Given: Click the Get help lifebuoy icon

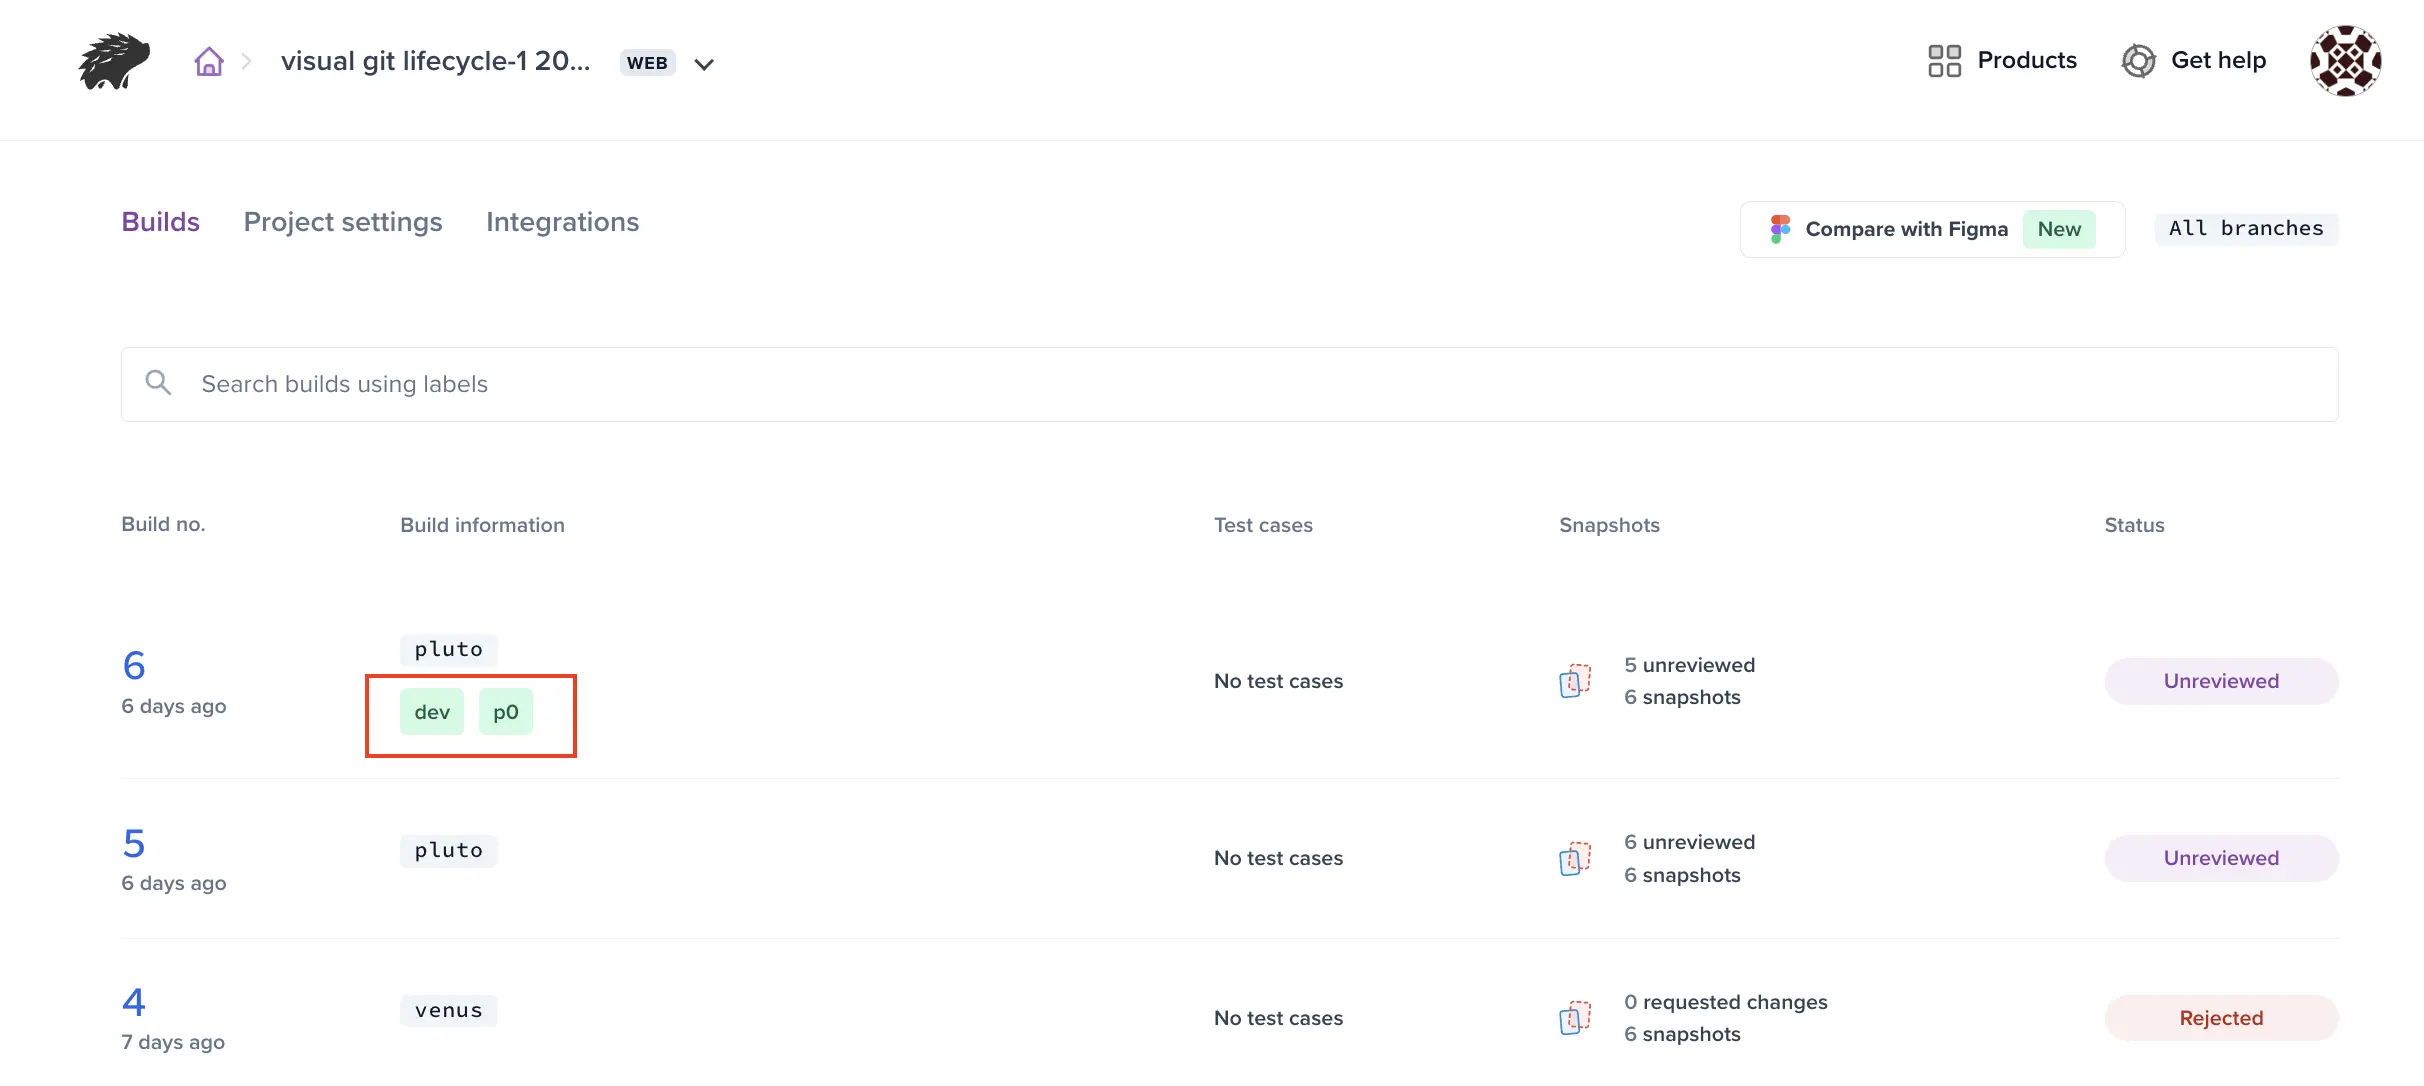Looking at the screenshot, I should (x=2138, y=61).
